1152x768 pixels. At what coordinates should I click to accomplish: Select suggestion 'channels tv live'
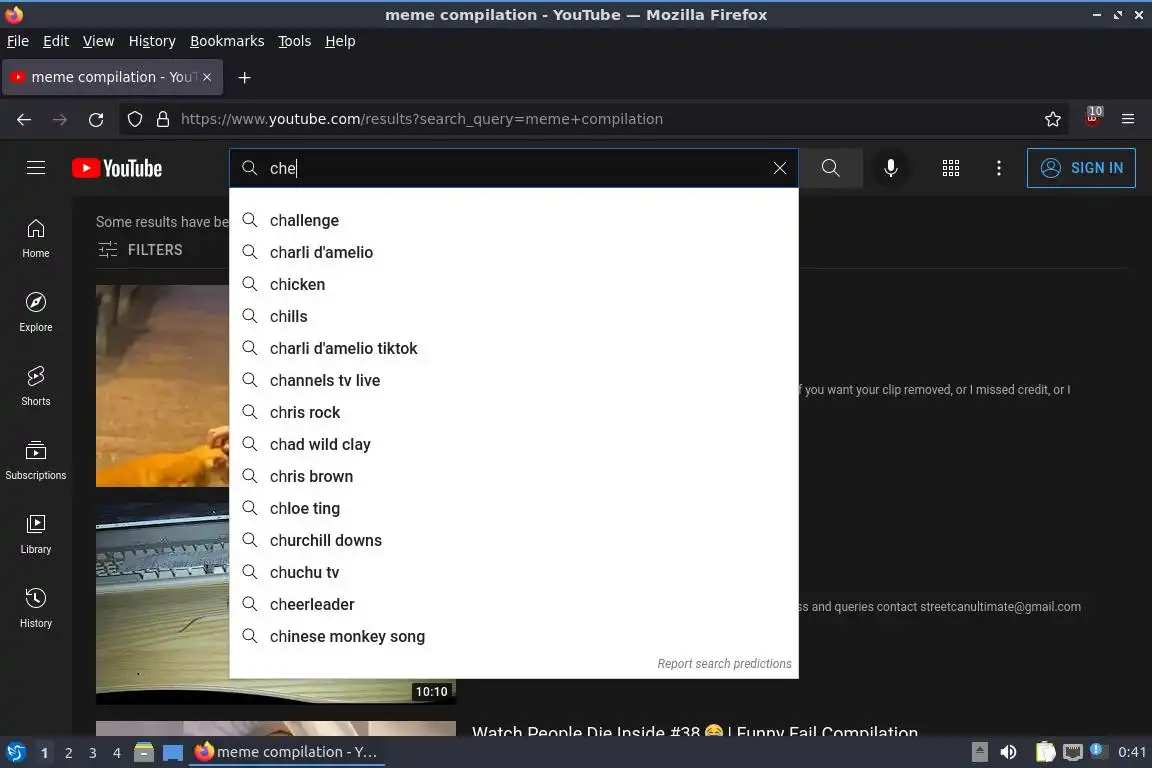click(514, 380)
